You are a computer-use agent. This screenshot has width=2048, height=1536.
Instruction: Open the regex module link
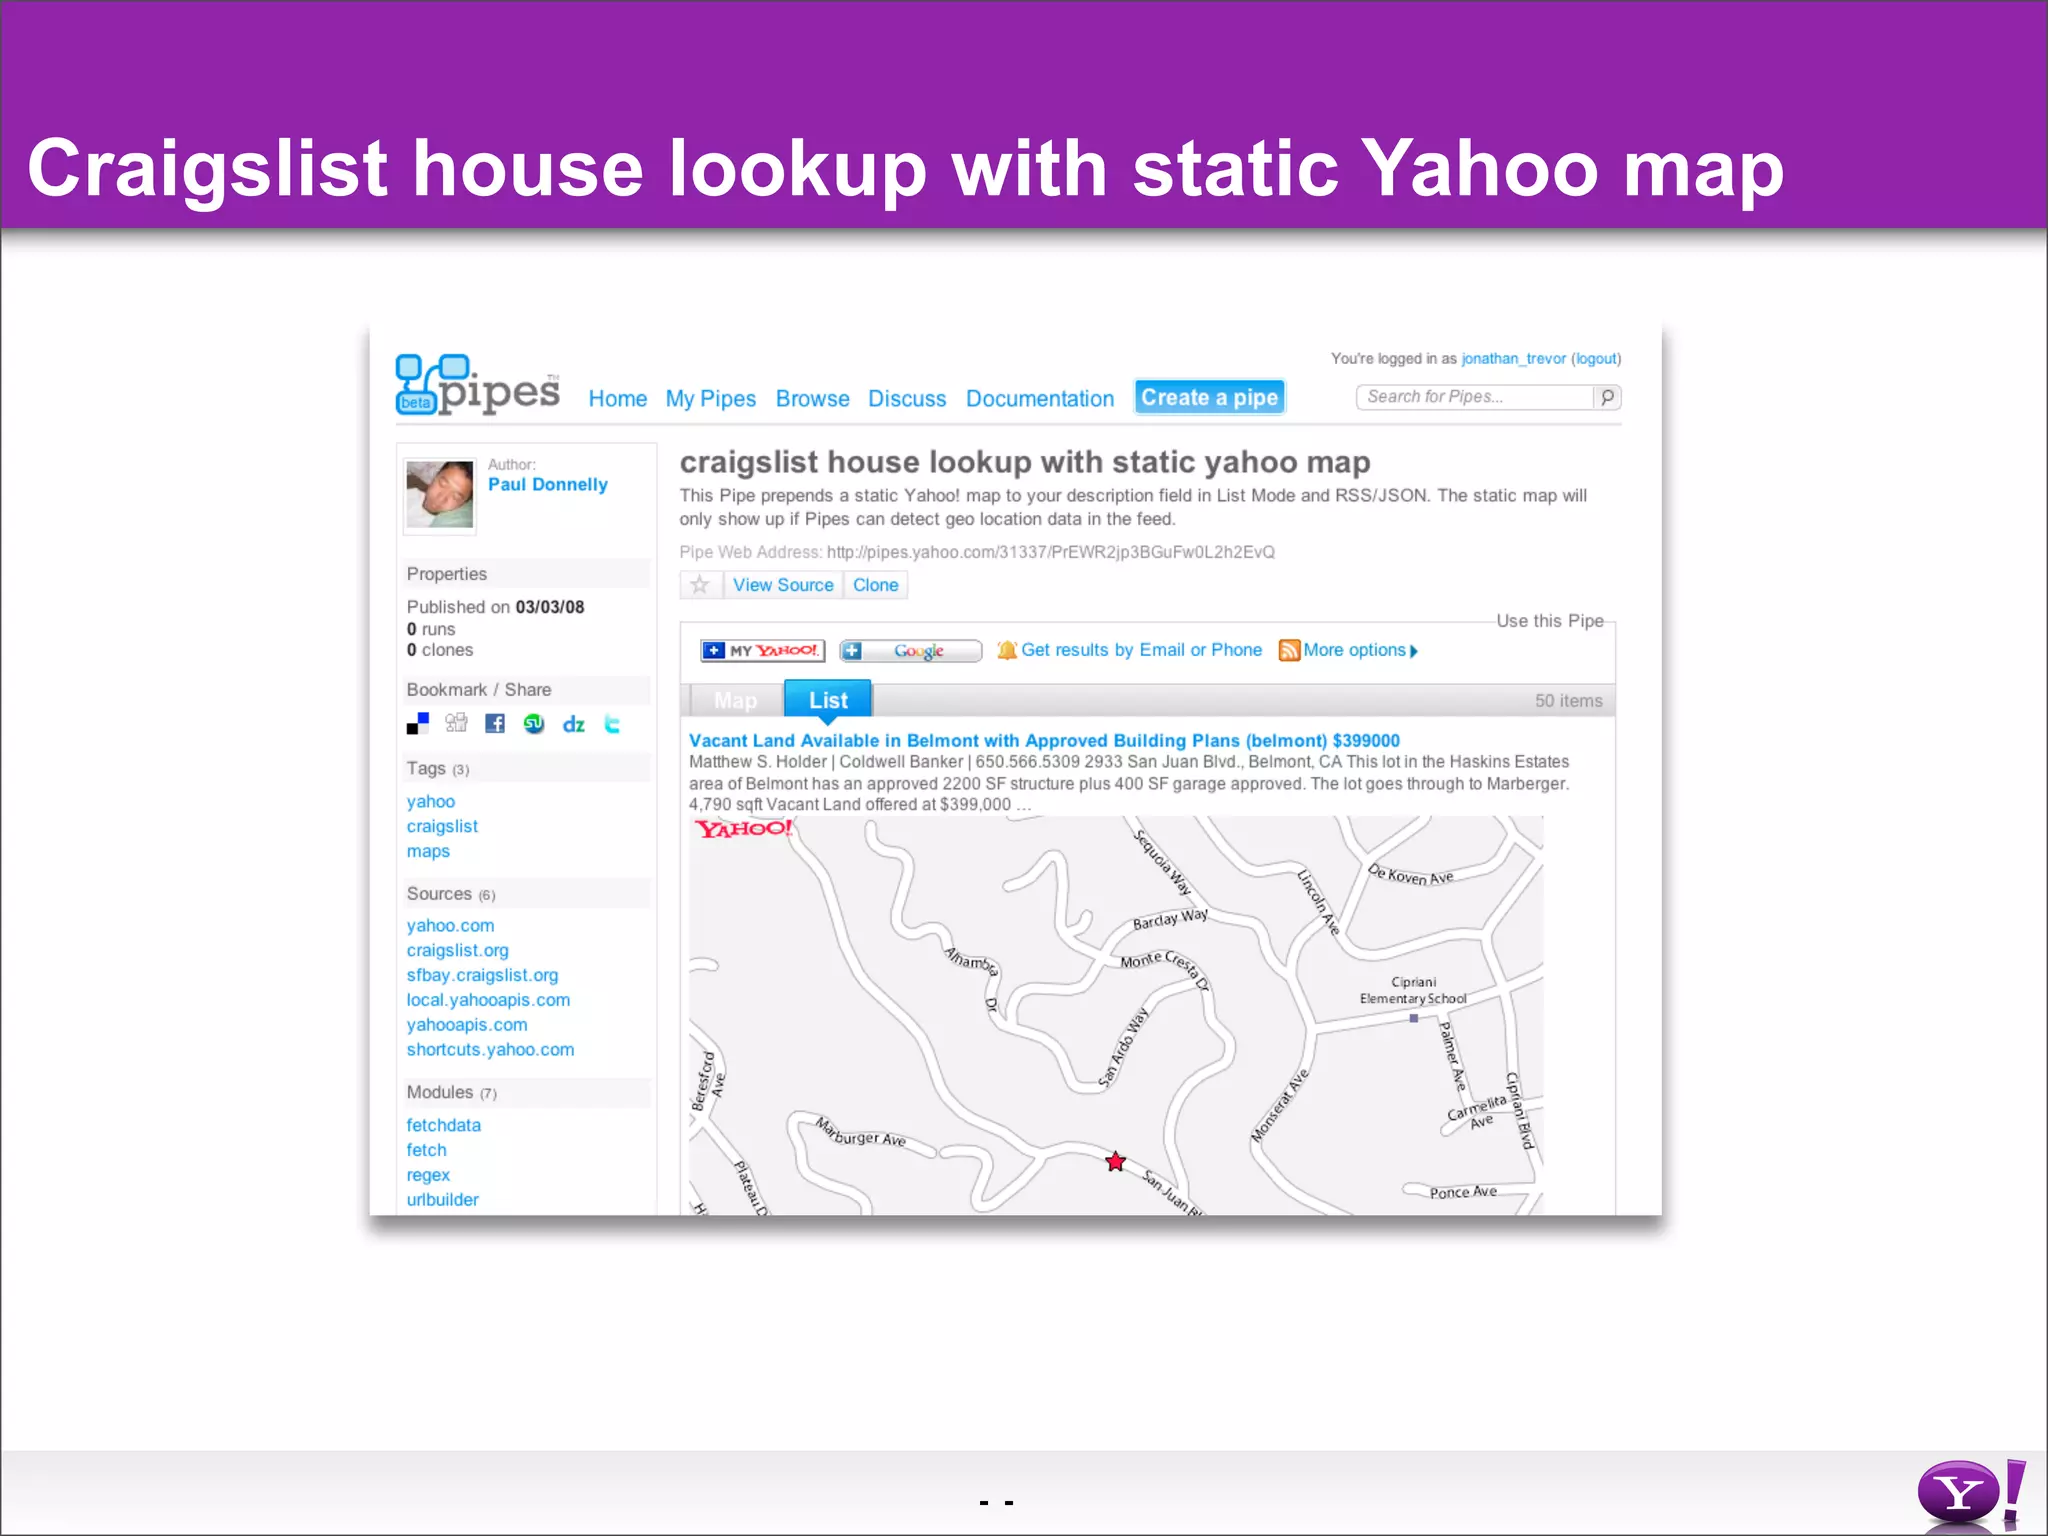pos(428,1176)
